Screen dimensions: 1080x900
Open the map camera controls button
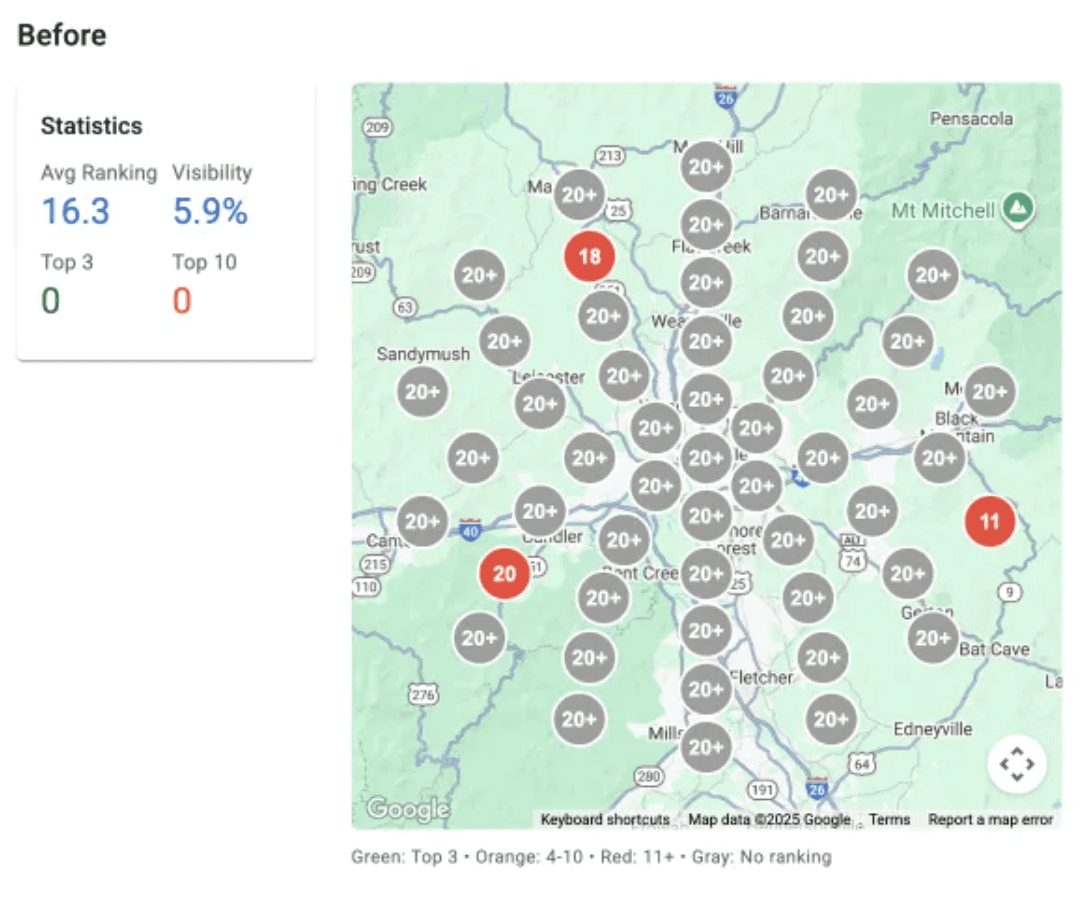[x=1016, y=765]
